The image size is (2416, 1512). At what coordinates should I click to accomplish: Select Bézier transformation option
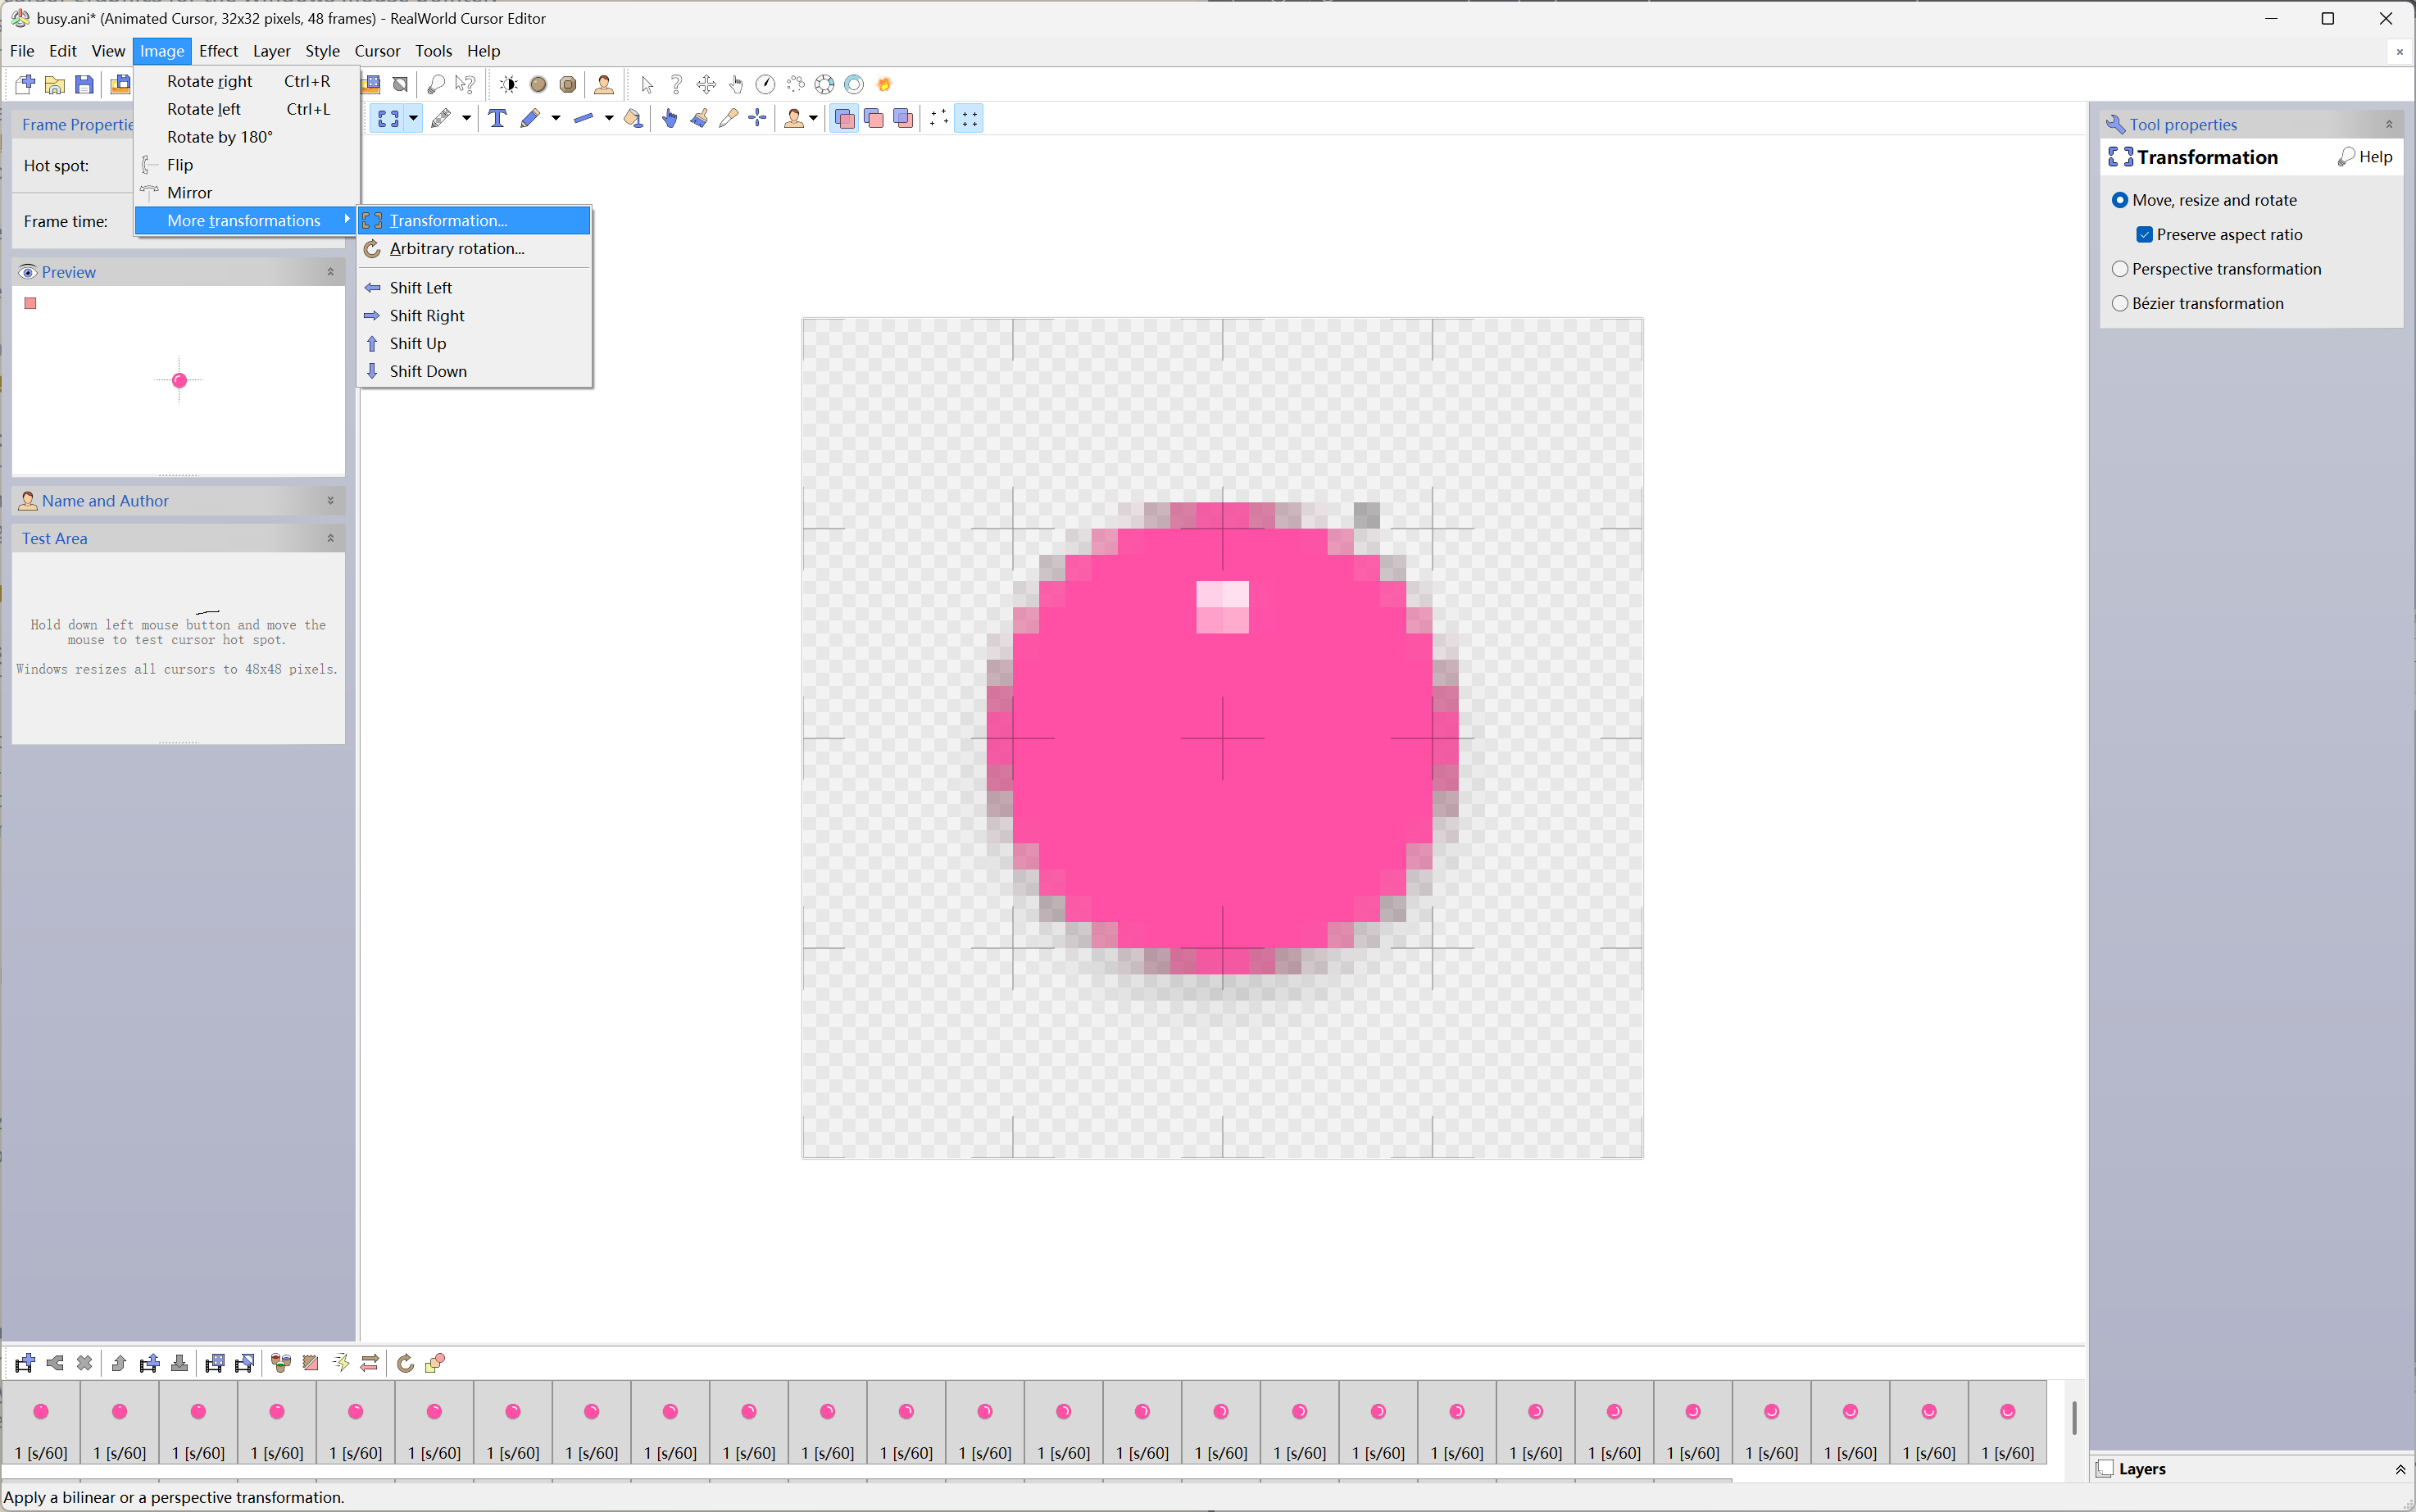(2120, 303)
